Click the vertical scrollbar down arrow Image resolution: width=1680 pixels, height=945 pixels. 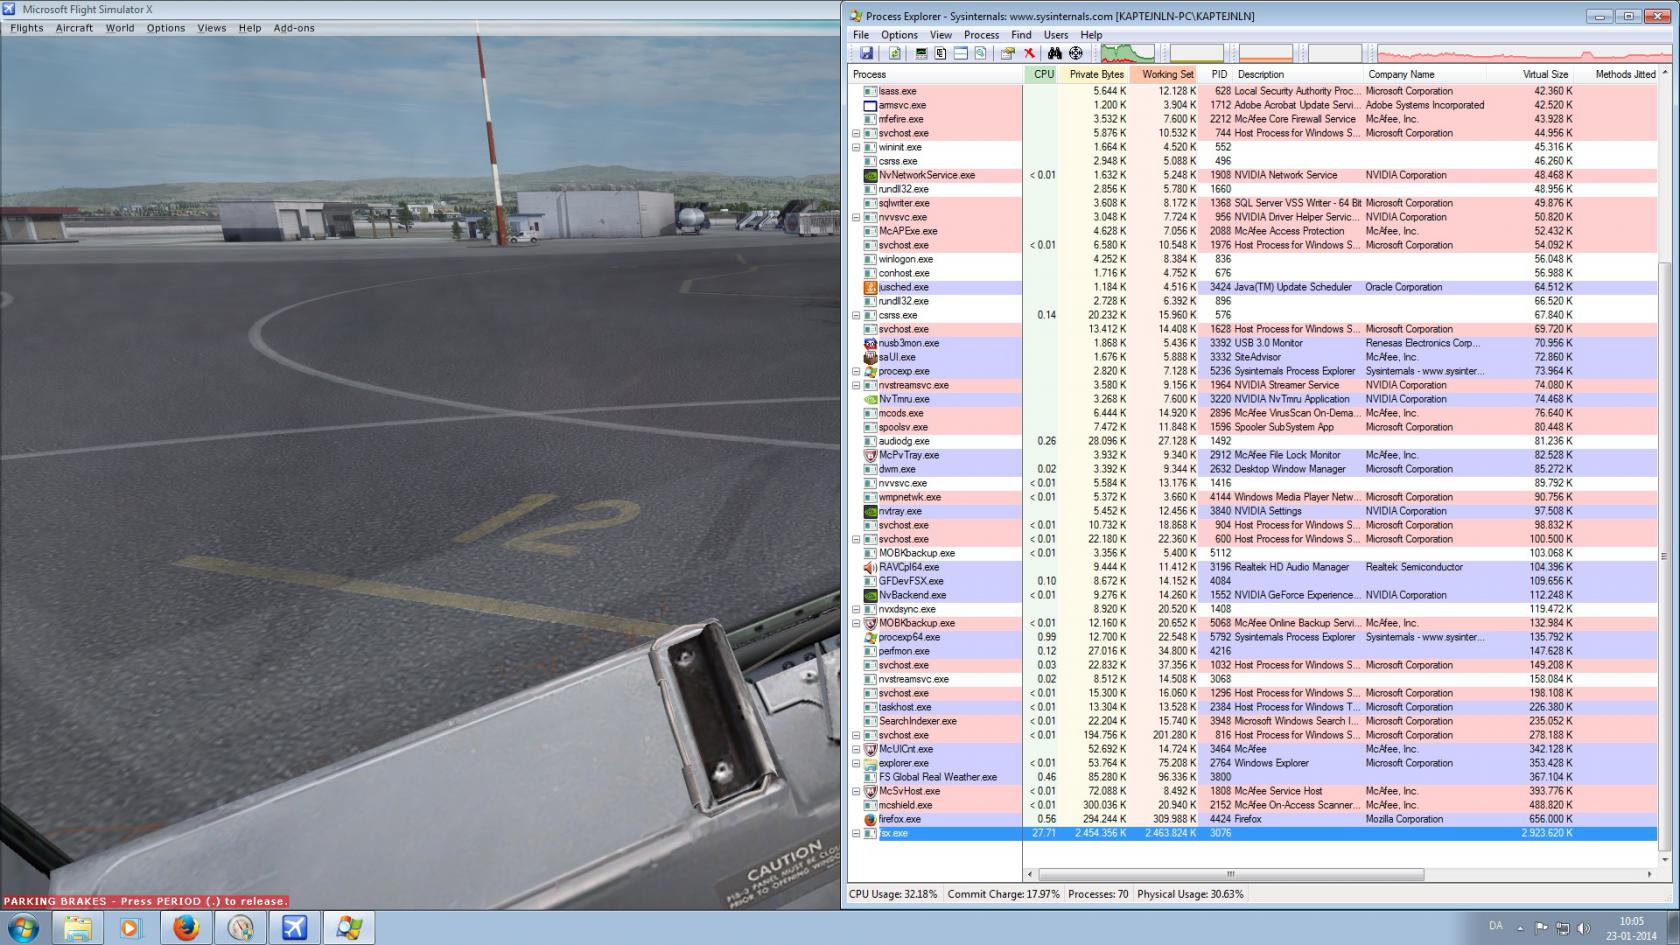1664,859
